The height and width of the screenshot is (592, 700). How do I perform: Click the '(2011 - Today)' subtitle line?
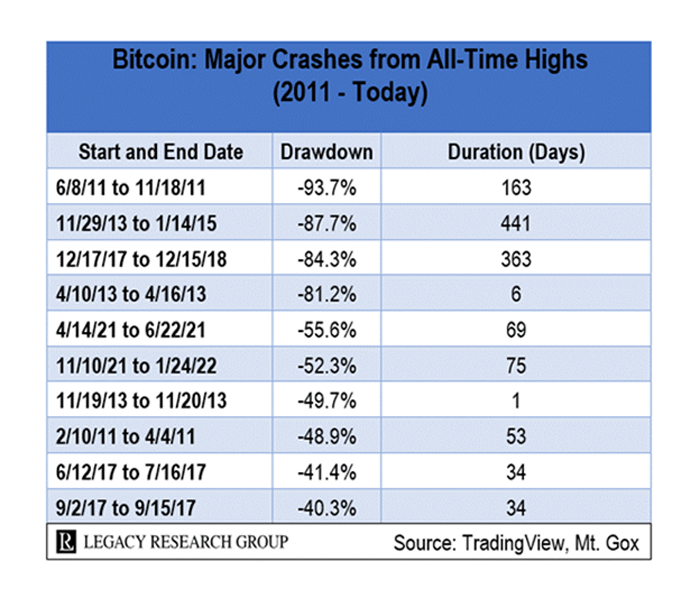349,95
